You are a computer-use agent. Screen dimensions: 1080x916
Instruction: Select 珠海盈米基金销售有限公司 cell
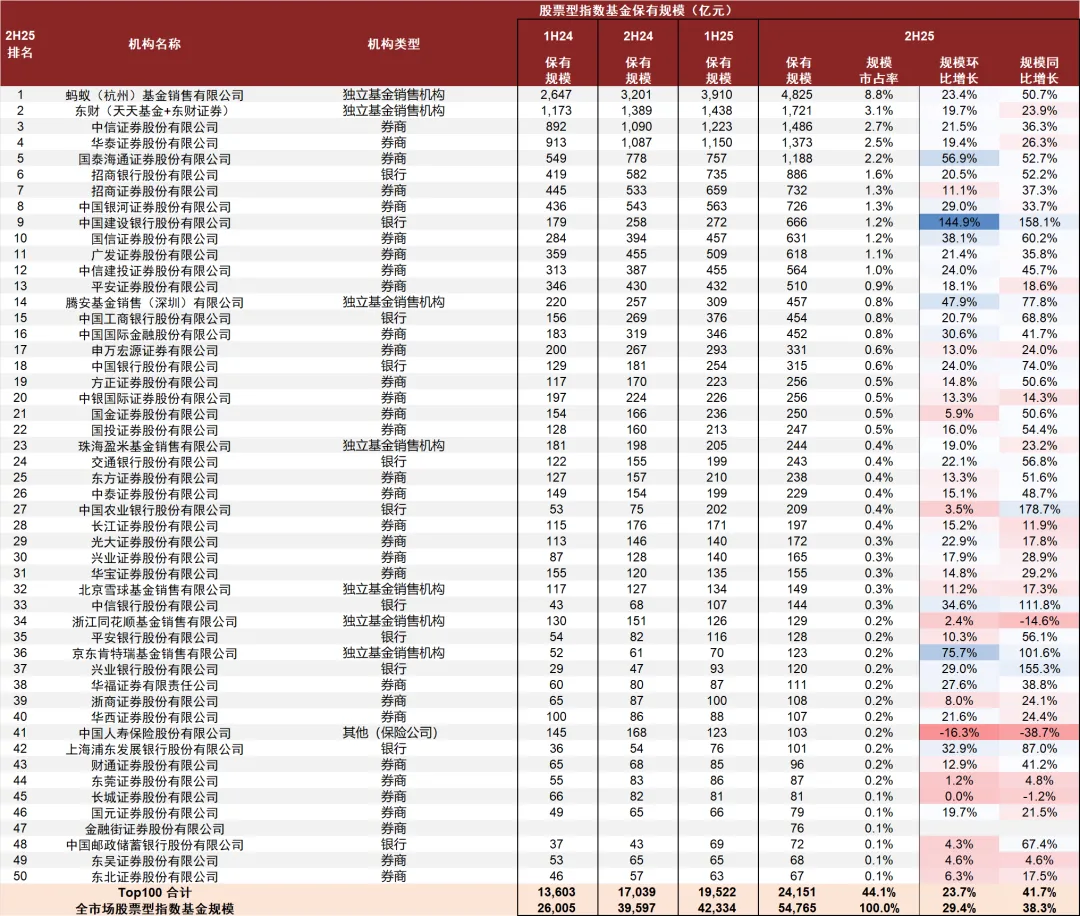(154, 446)
